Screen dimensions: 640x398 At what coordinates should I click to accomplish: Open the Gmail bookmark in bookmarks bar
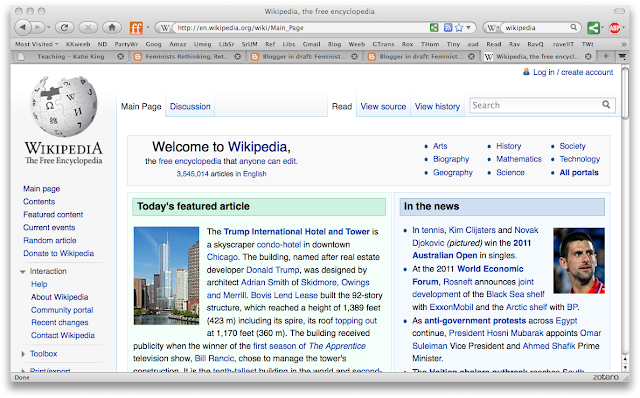click(311, 44)
